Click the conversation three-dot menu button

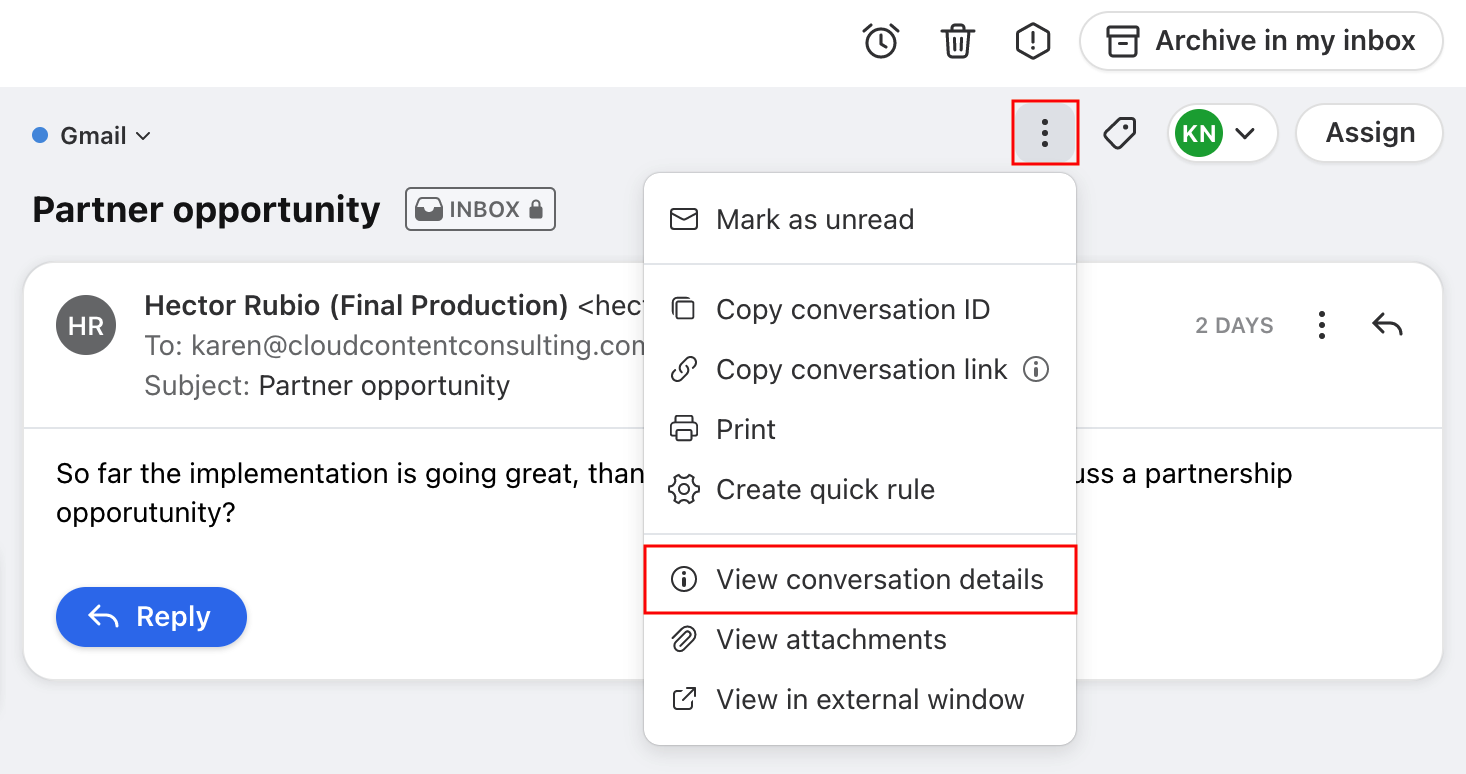pyautogui.click(x=1044, y=133)
